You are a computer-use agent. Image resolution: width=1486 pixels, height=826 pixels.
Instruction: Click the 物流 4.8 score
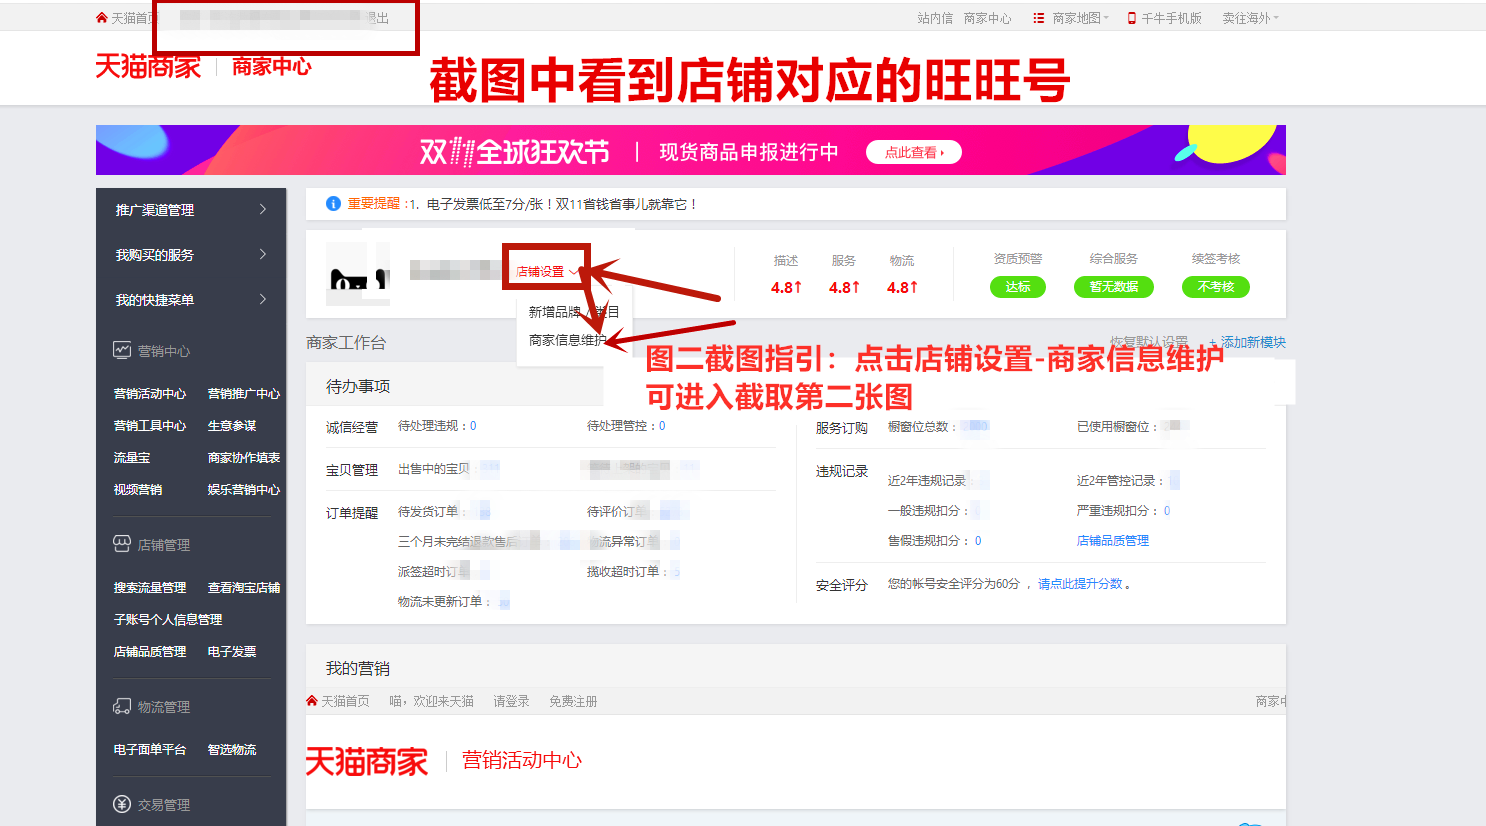tap(902, 287)
